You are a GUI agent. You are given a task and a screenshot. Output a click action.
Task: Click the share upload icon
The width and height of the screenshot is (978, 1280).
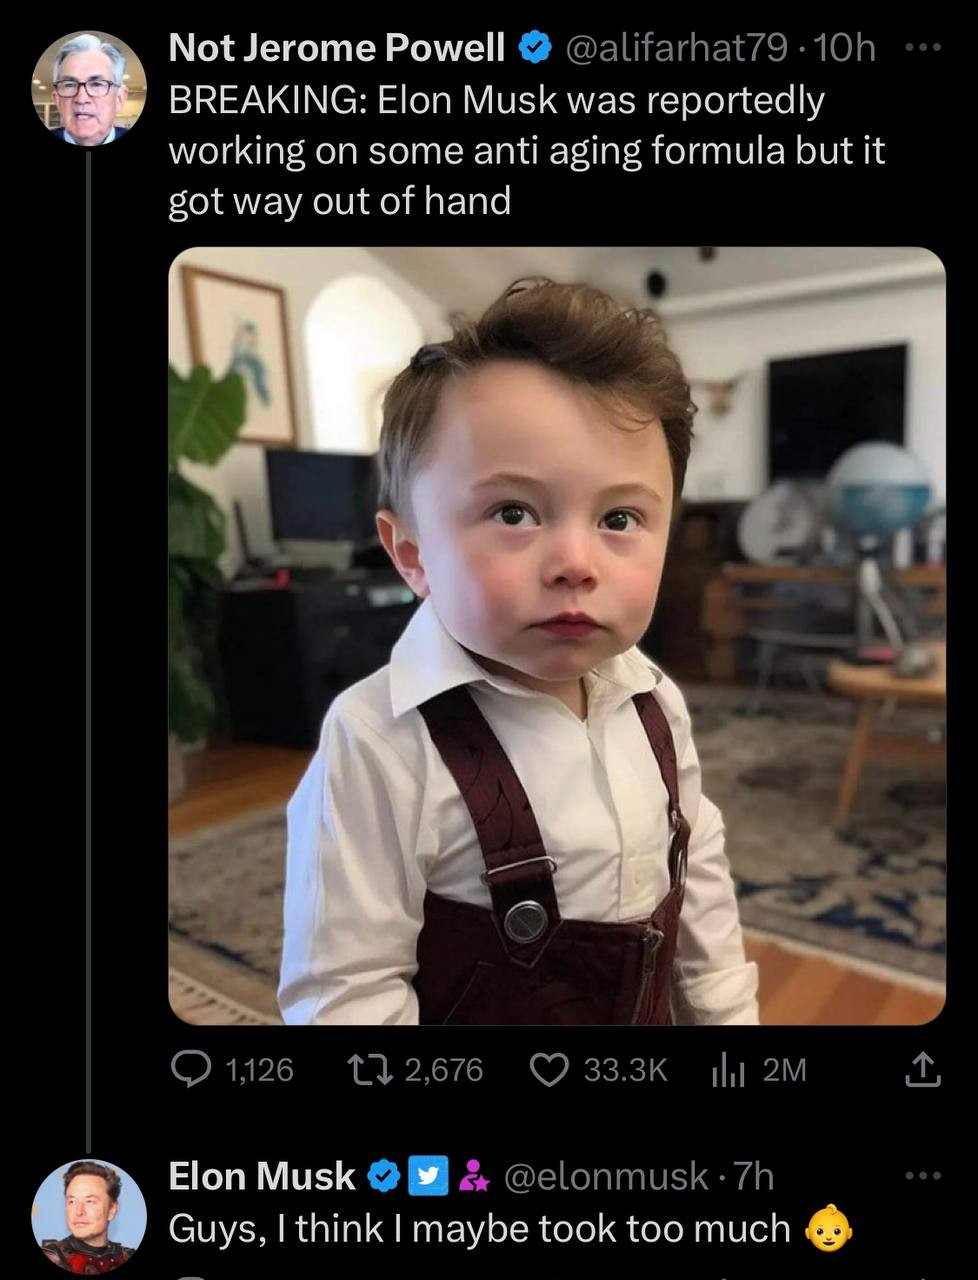[922, 1069]
